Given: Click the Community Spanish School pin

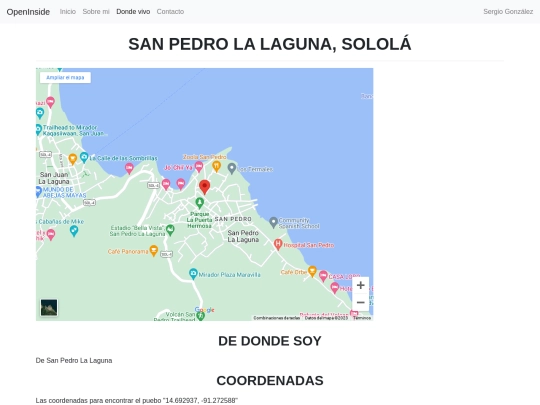Looking at the screenshot, I should pyautogui.click(x=273, y=222).
